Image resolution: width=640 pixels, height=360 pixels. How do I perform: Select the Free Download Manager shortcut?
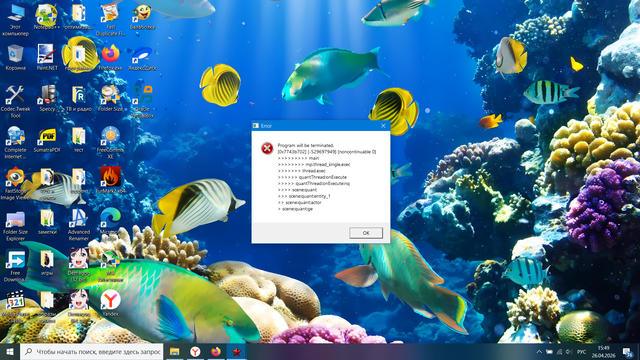click(x=15, y=266)
